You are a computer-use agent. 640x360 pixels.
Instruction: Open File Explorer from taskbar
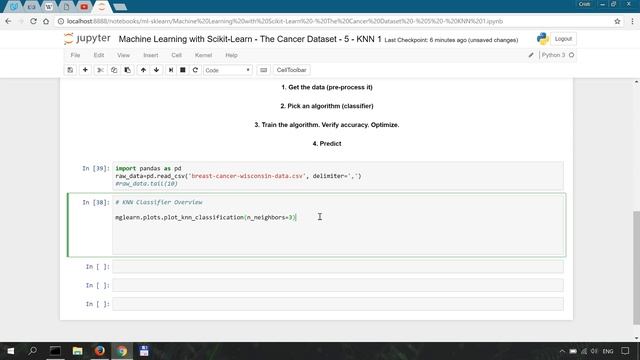pos(77,351)
